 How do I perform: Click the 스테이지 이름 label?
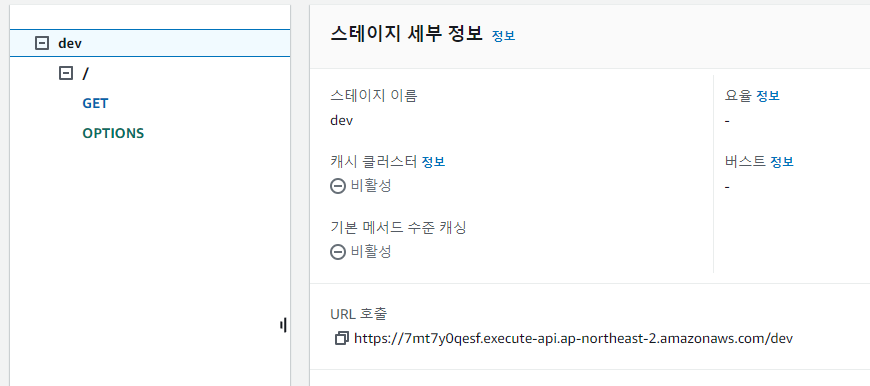(x=373, y=96)
